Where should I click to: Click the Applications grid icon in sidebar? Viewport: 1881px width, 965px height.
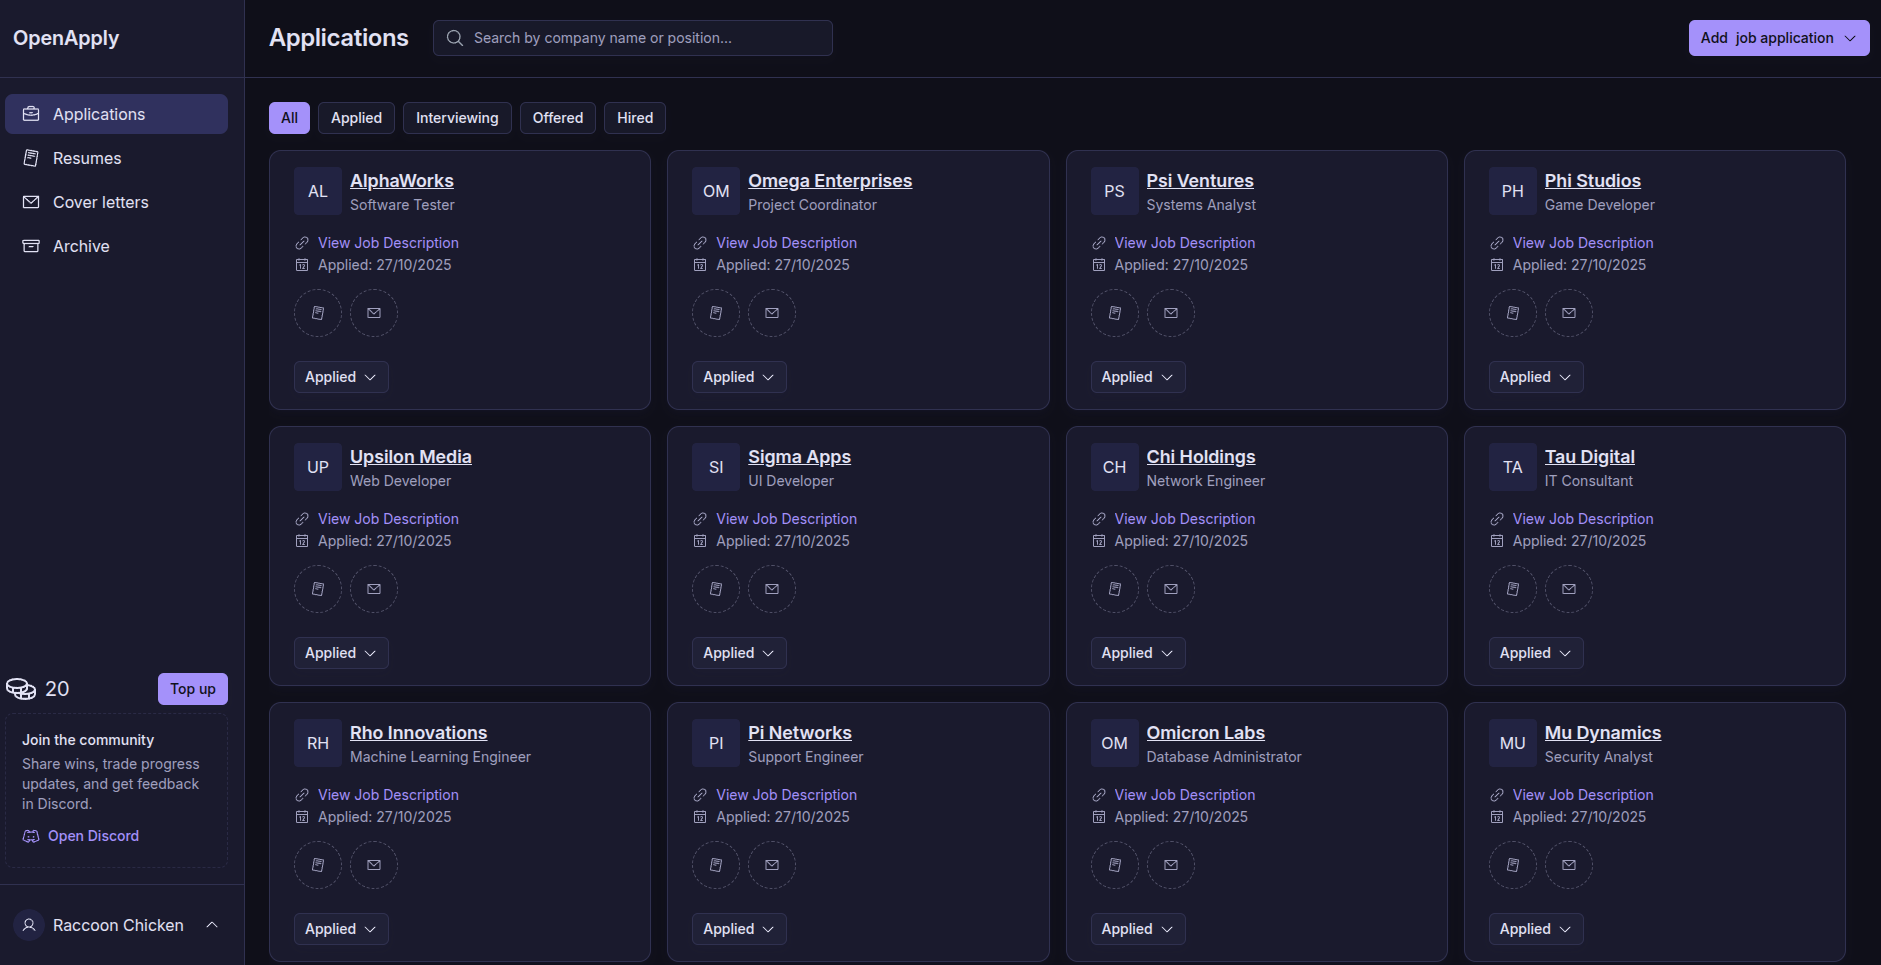[x=30, y=113]
